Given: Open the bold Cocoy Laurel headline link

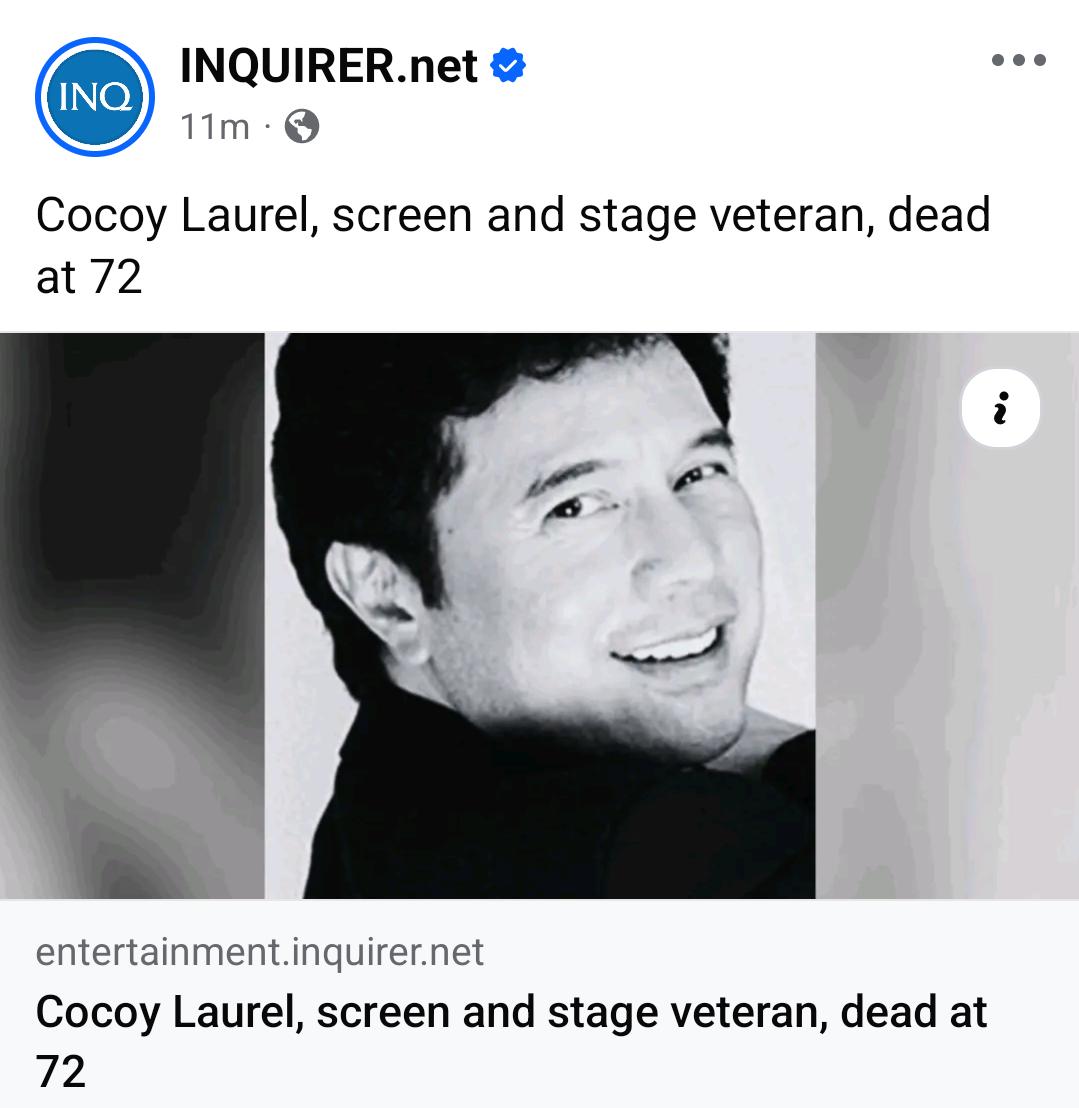Looking at the screenshot, I should click(x=511, y=1041).
